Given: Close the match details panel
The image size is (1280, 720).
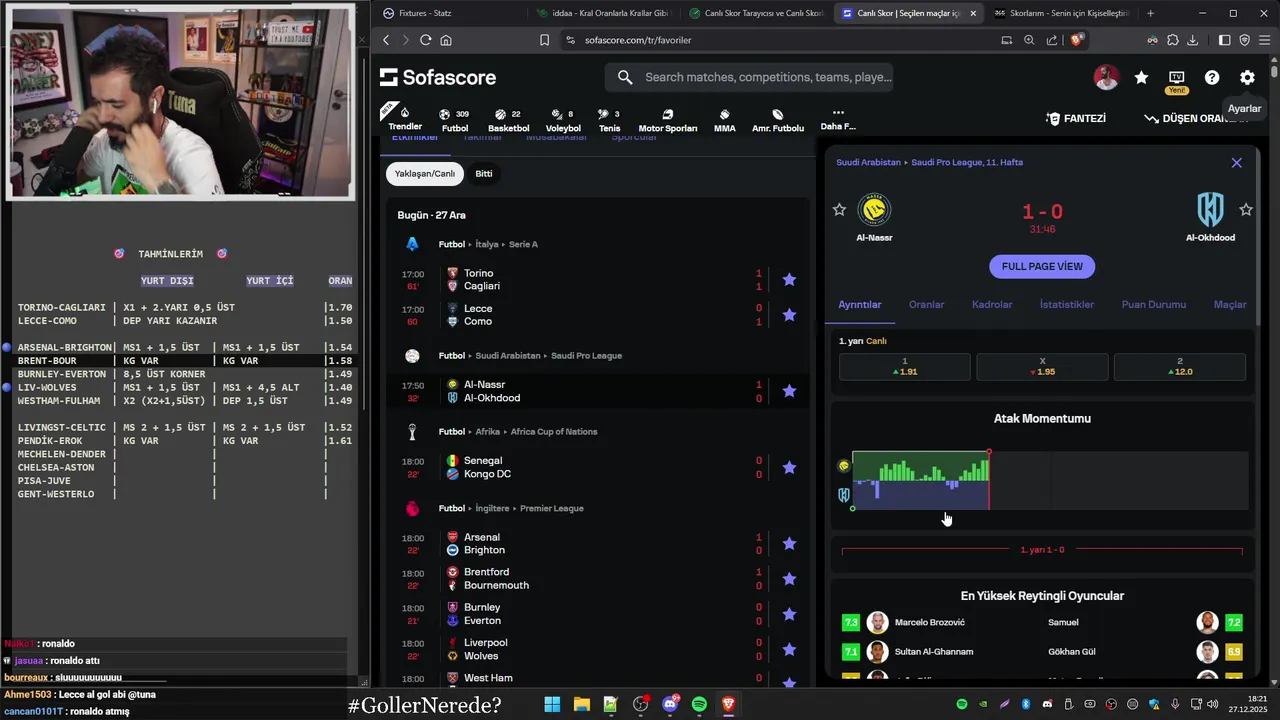Looking at the screenshot, I should tap(1237, 163).
